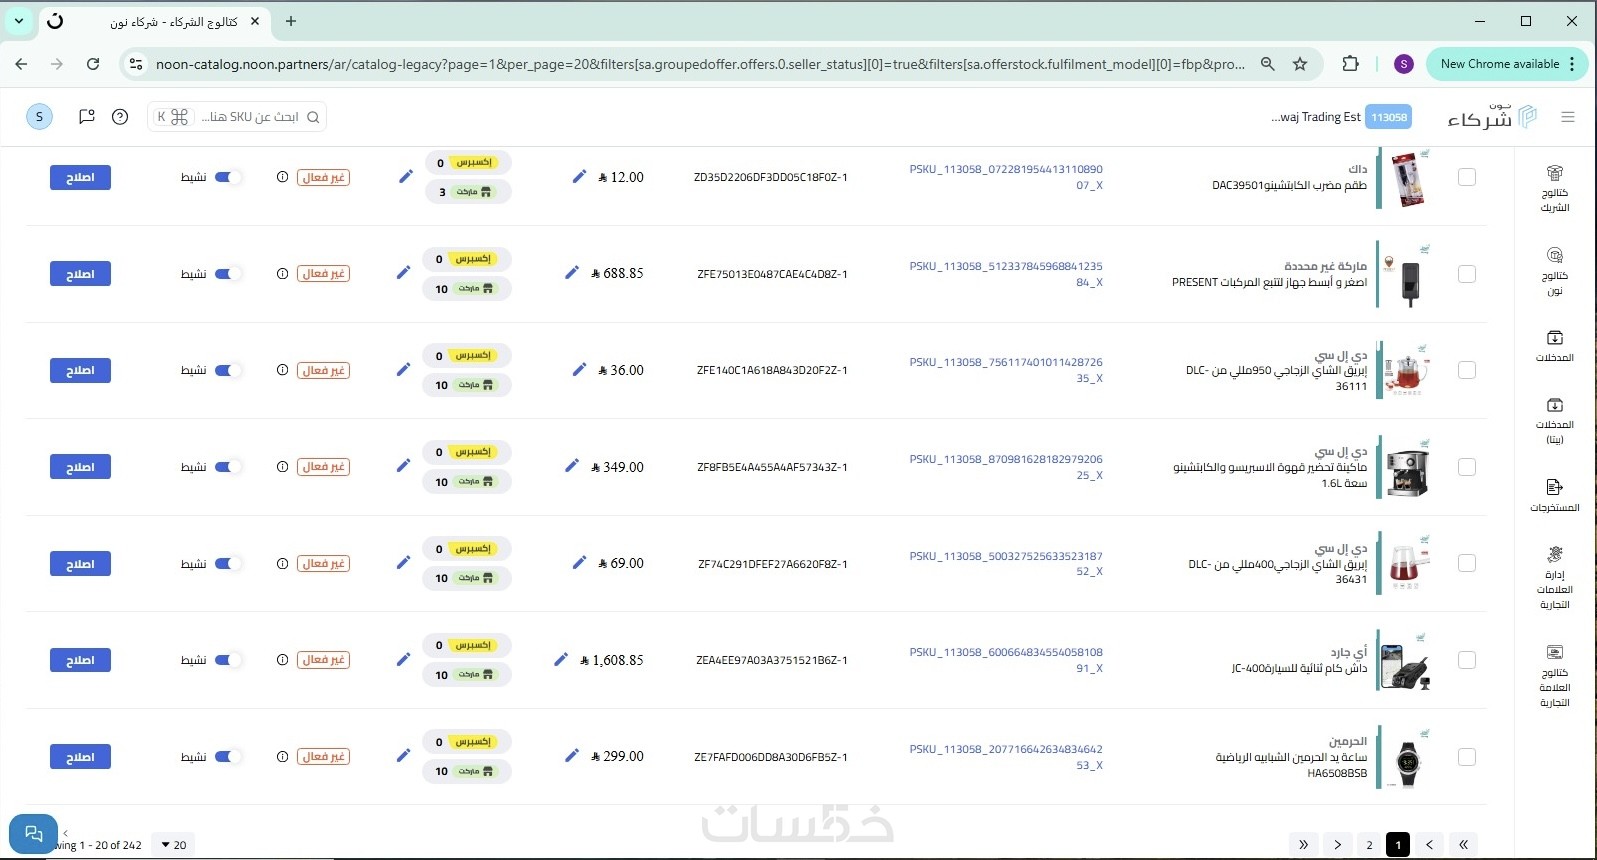1597x860 pixels.
Task: Tick the checkbox for the espresso machine 1.6L row
Action: pyautogui.click(x=1467, y=467)
